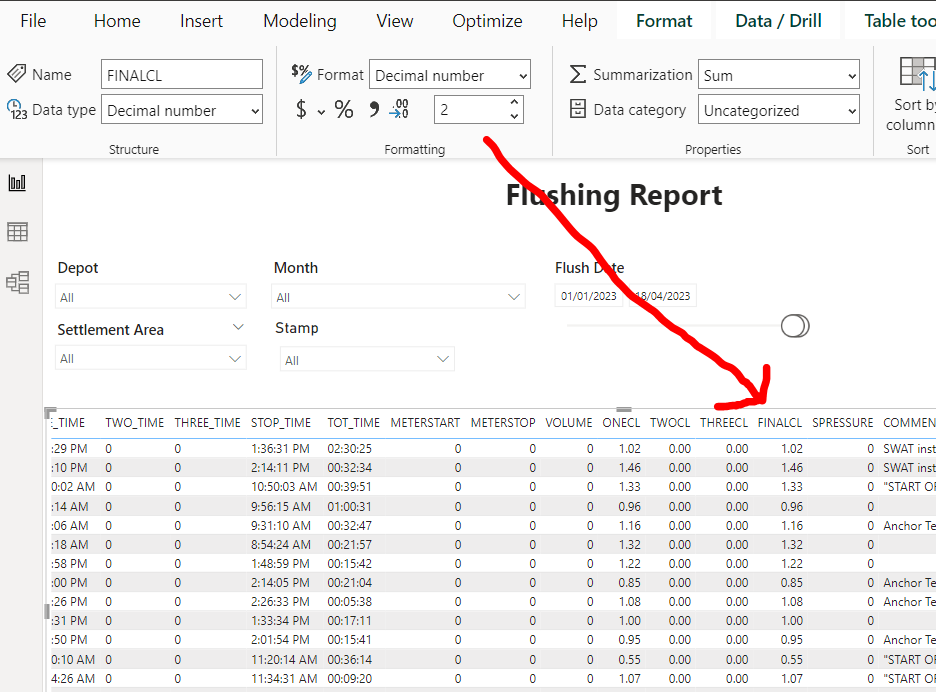The image size is (936, 692).
Task: Click the Data type icon
Action: click(17, 110)
